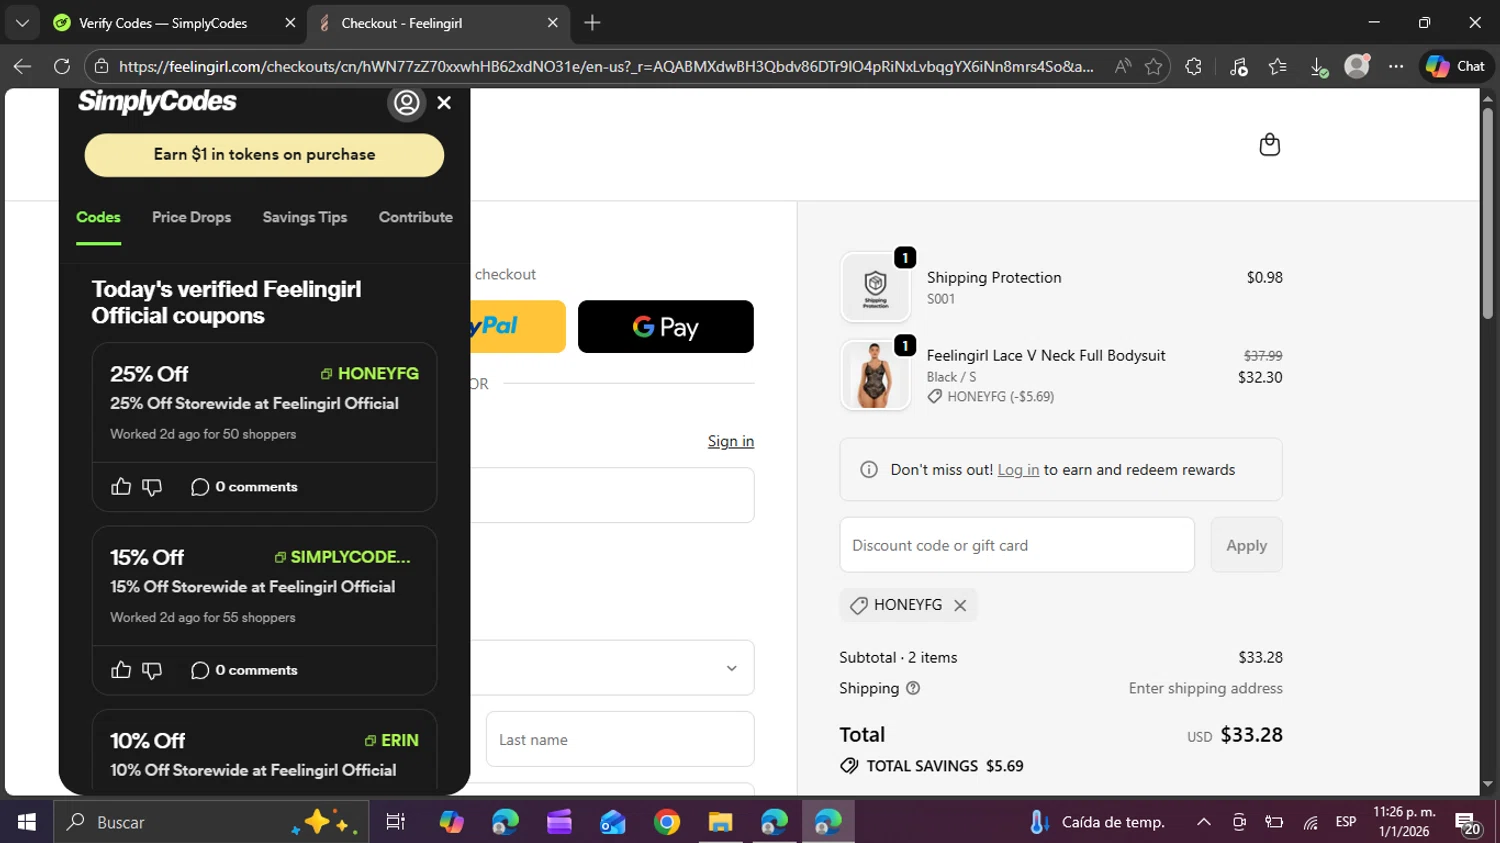Expand the country dropdown chevron
Viewport: 1500px width, 843px height.
tap(731, 668)
